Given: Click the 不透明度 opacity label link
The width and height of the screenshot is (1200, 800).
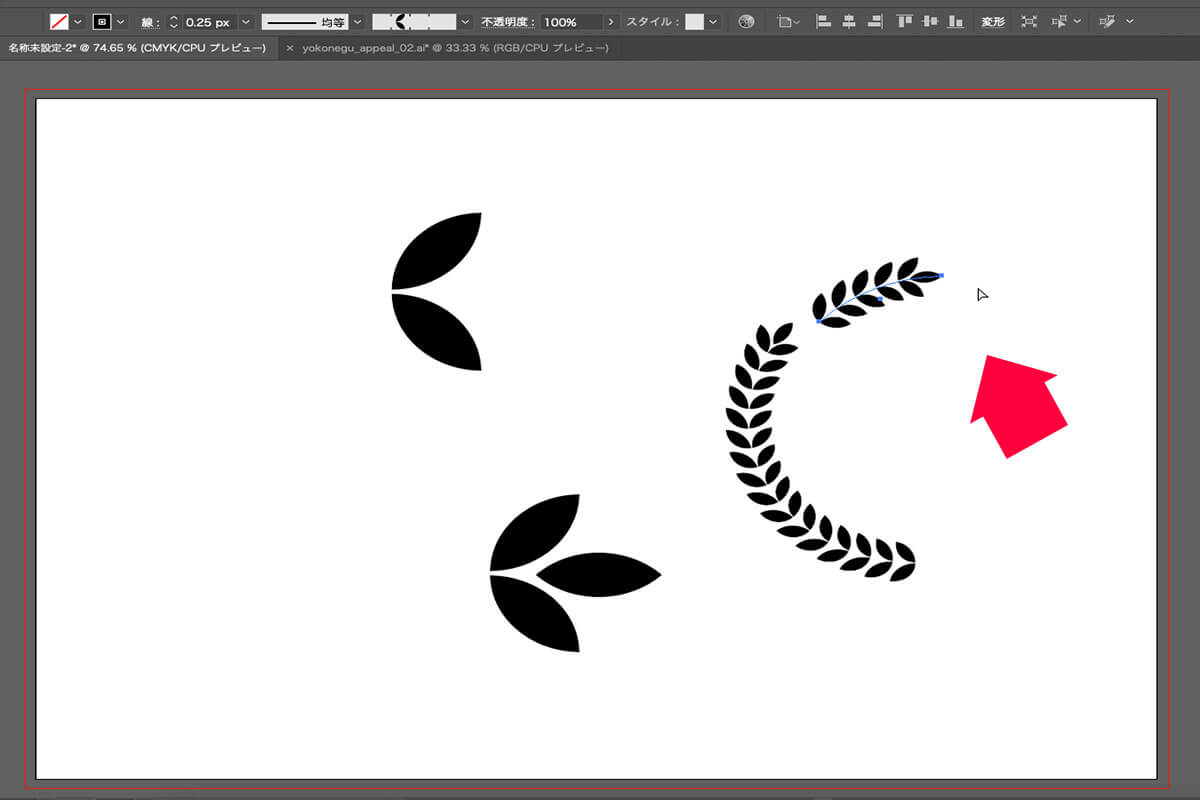Looking at the screenshot, I should [507, 21].
